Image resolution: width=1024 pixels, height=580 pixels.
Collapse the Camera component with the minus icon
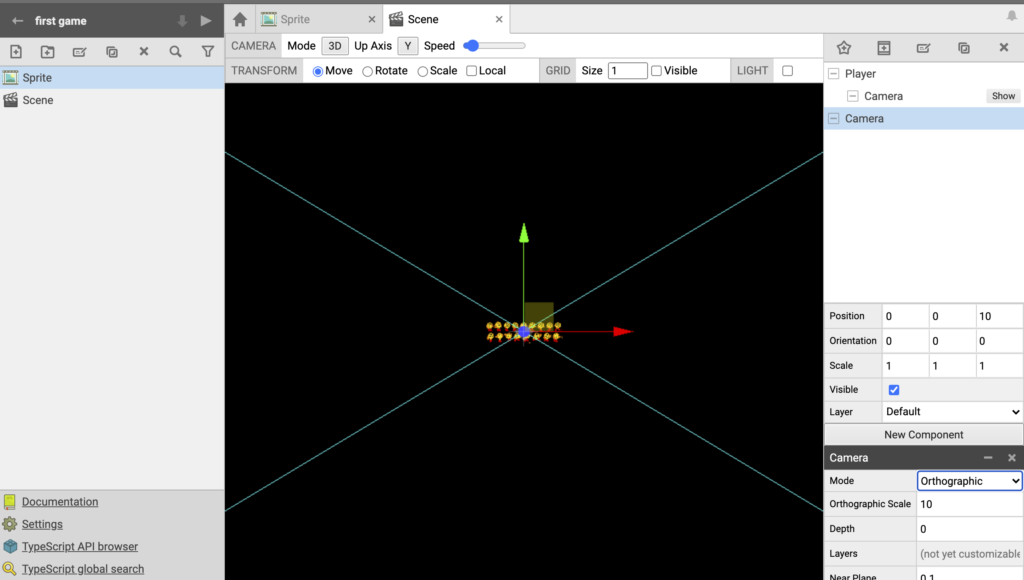[x=988, y=458]
